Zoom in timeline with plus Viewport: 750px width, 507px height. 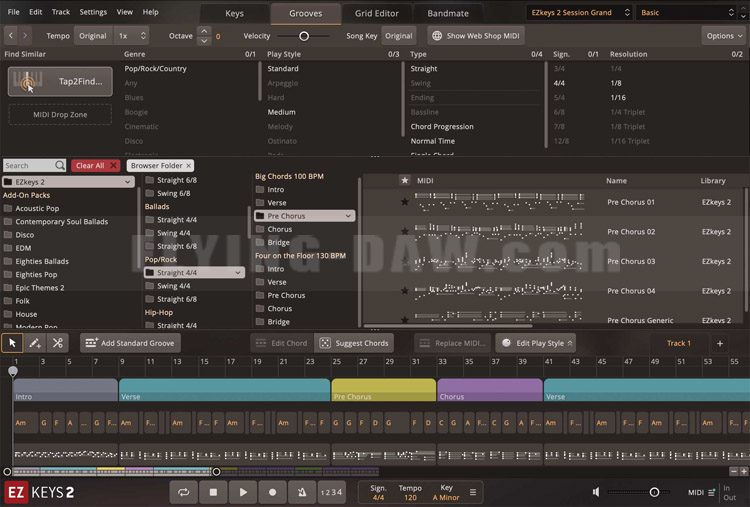coord(744,472)
